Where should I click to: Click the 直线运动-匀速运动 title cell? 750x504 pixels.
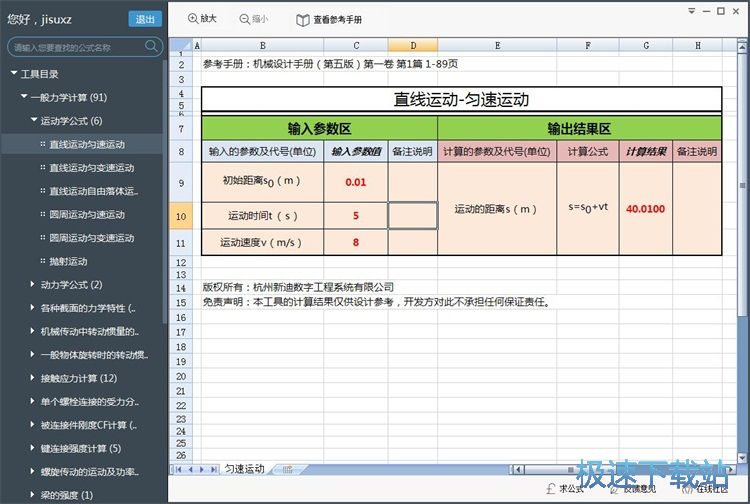[461, 99]
